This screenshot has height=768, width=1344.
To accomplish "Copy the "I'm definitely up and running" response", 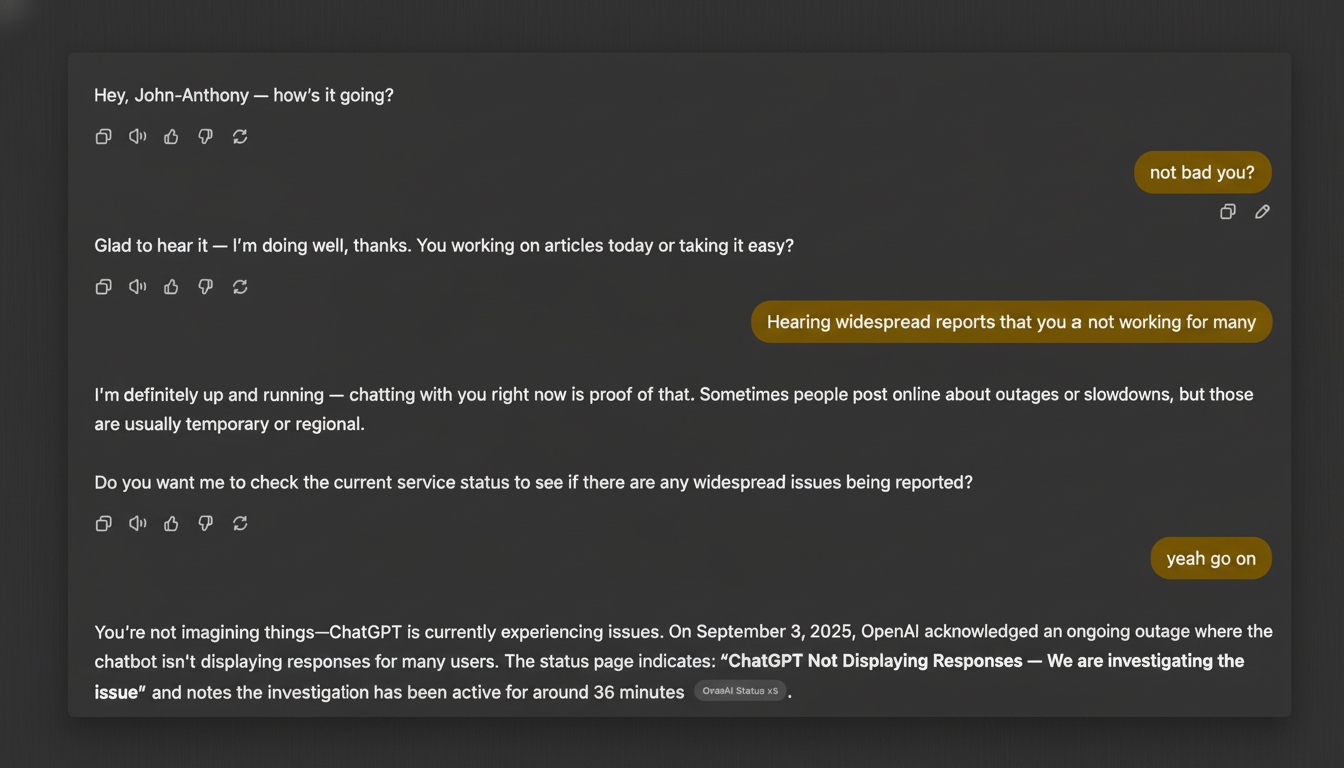I will tap(103, 524).
